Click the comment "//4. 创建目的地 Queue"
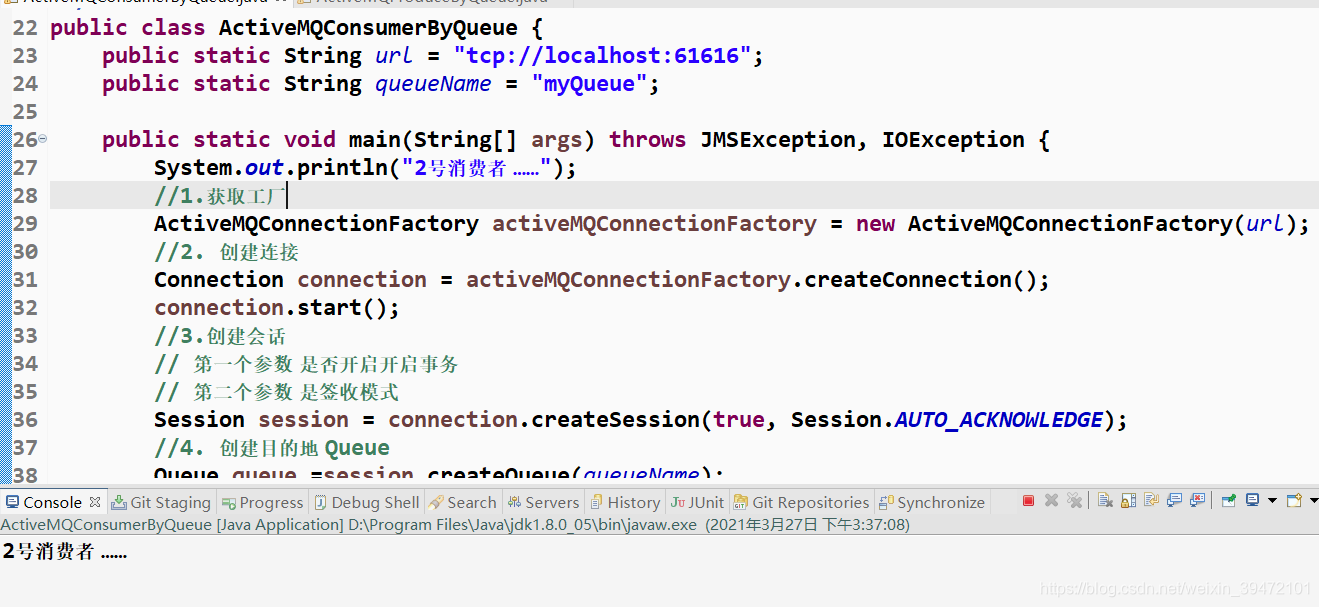Screen dimensions: 1319x607 point(272,447)
